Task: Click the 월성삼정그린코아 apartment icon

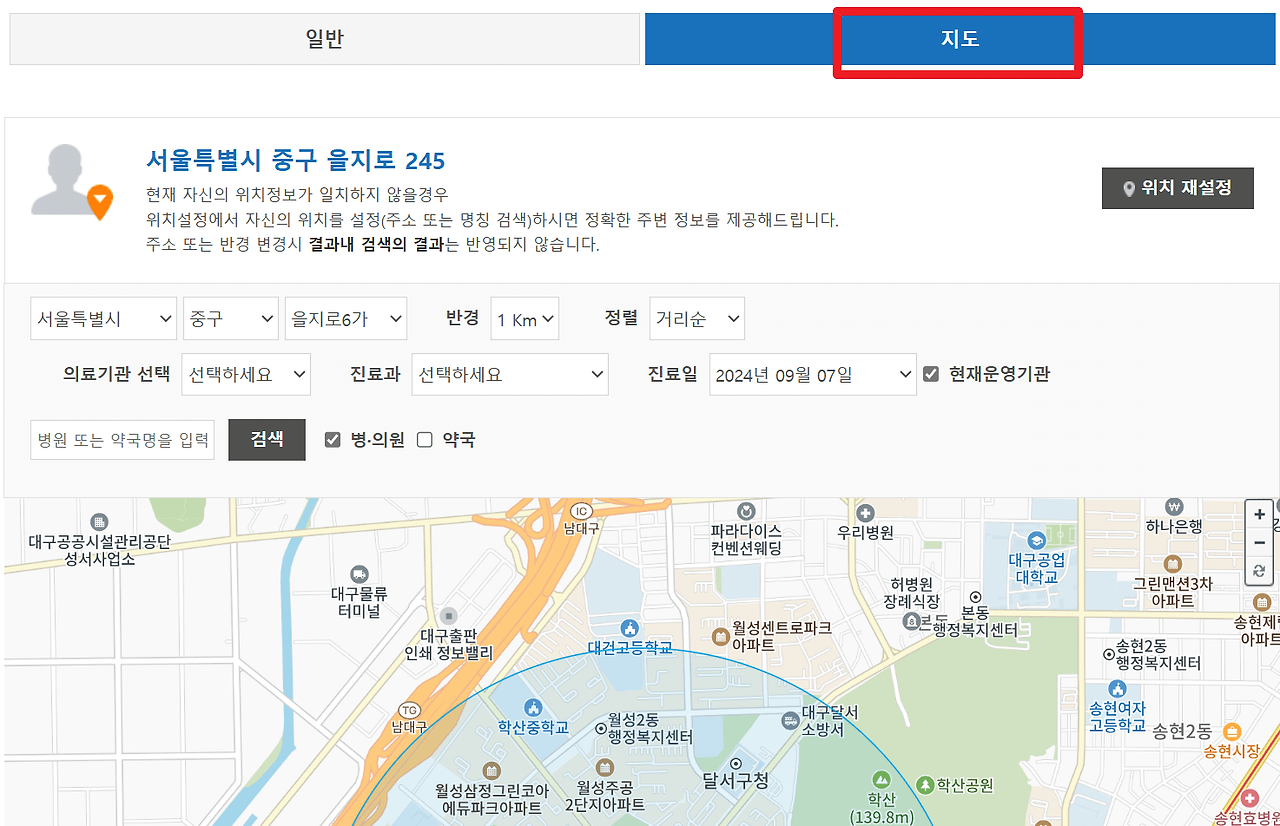Action: point(491,770)
